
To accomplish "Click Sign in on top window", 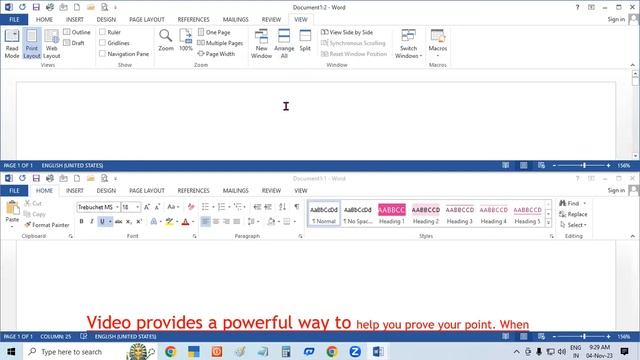I will tap(616, 19).
